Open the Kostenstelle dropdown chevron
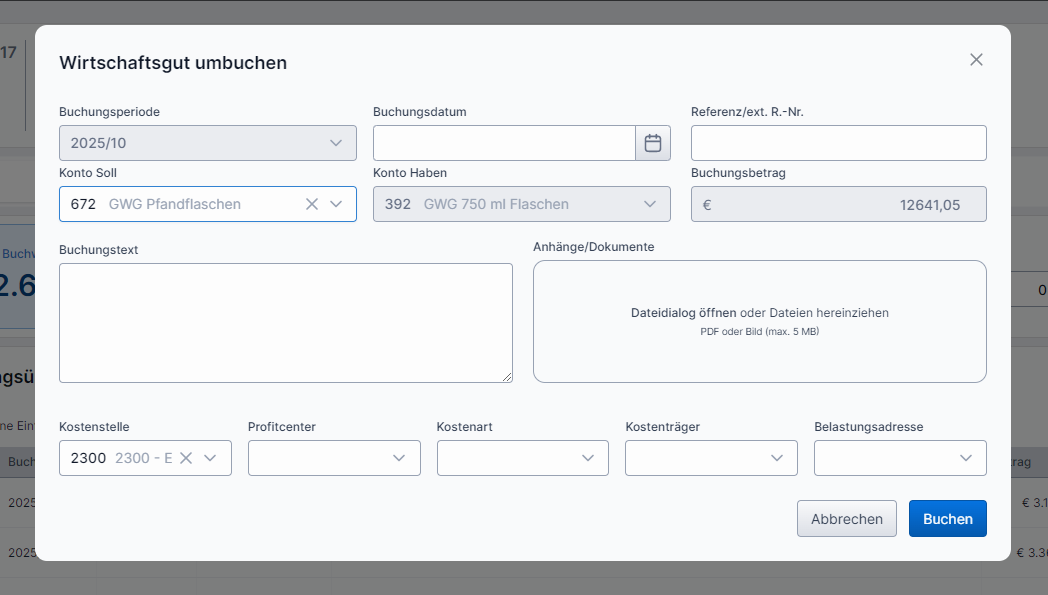This screenshot has height=595, width=1048. coord(210,458)
